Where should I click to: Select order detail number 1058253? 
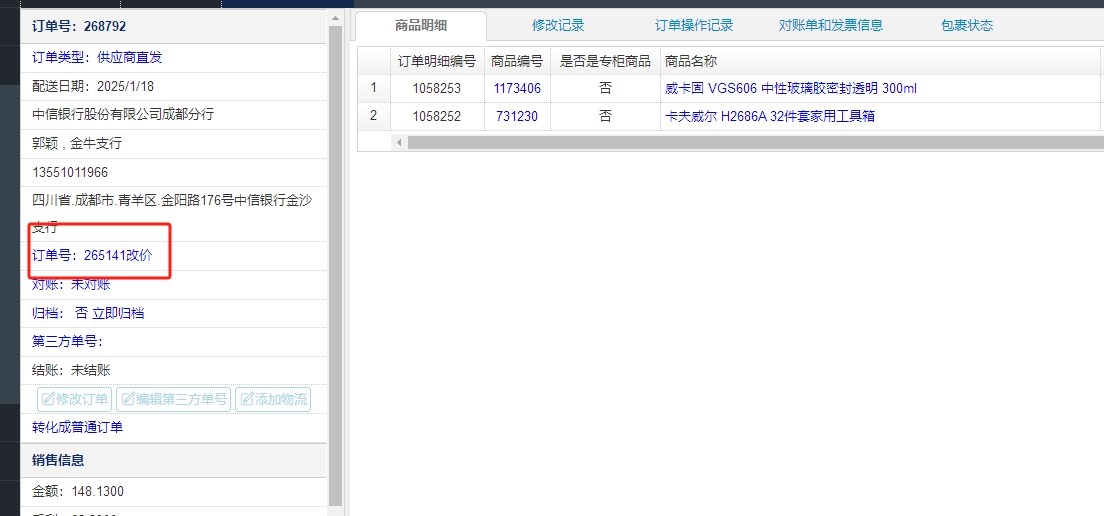pyautogui.click(x=437, y=89)
